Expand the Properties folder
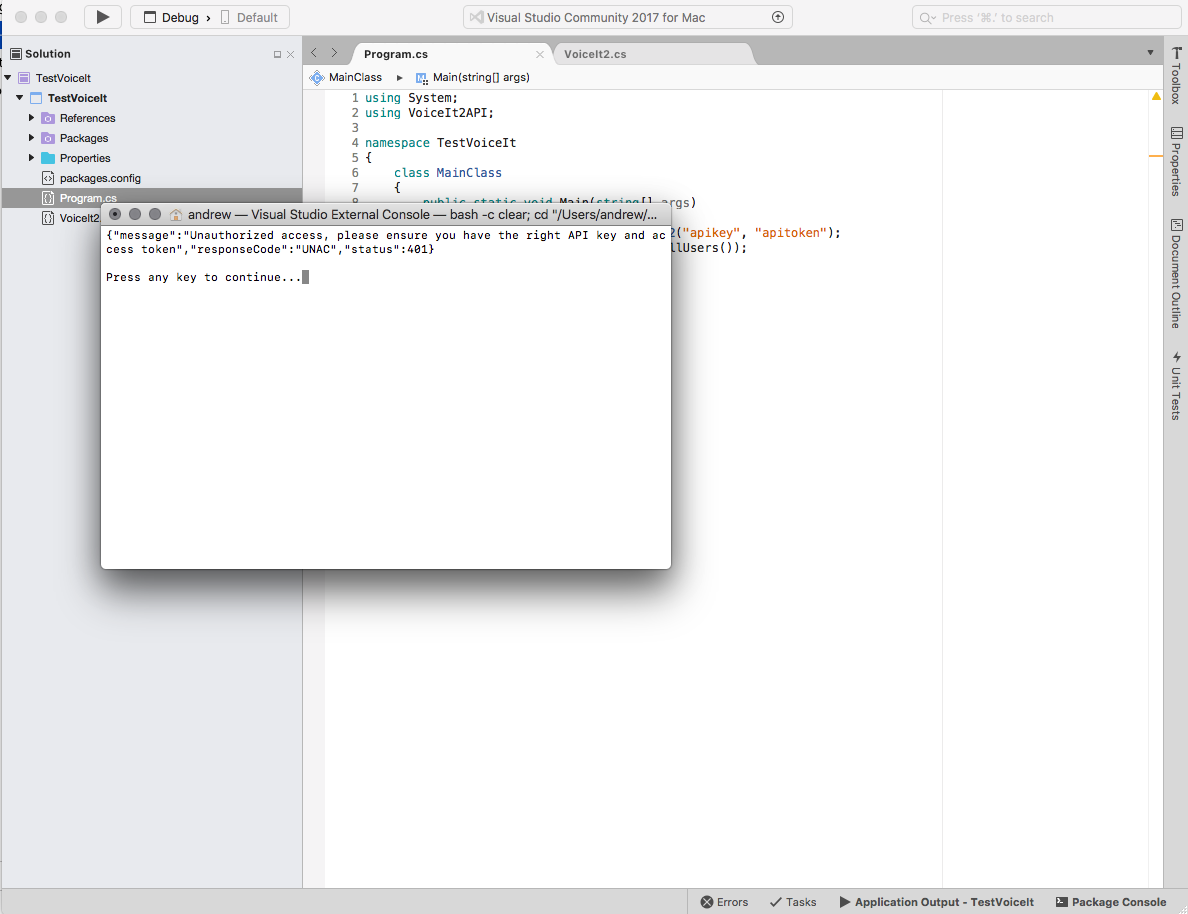Image resolution: width=1188 pixels, height=914 pixels. (31, 158)
